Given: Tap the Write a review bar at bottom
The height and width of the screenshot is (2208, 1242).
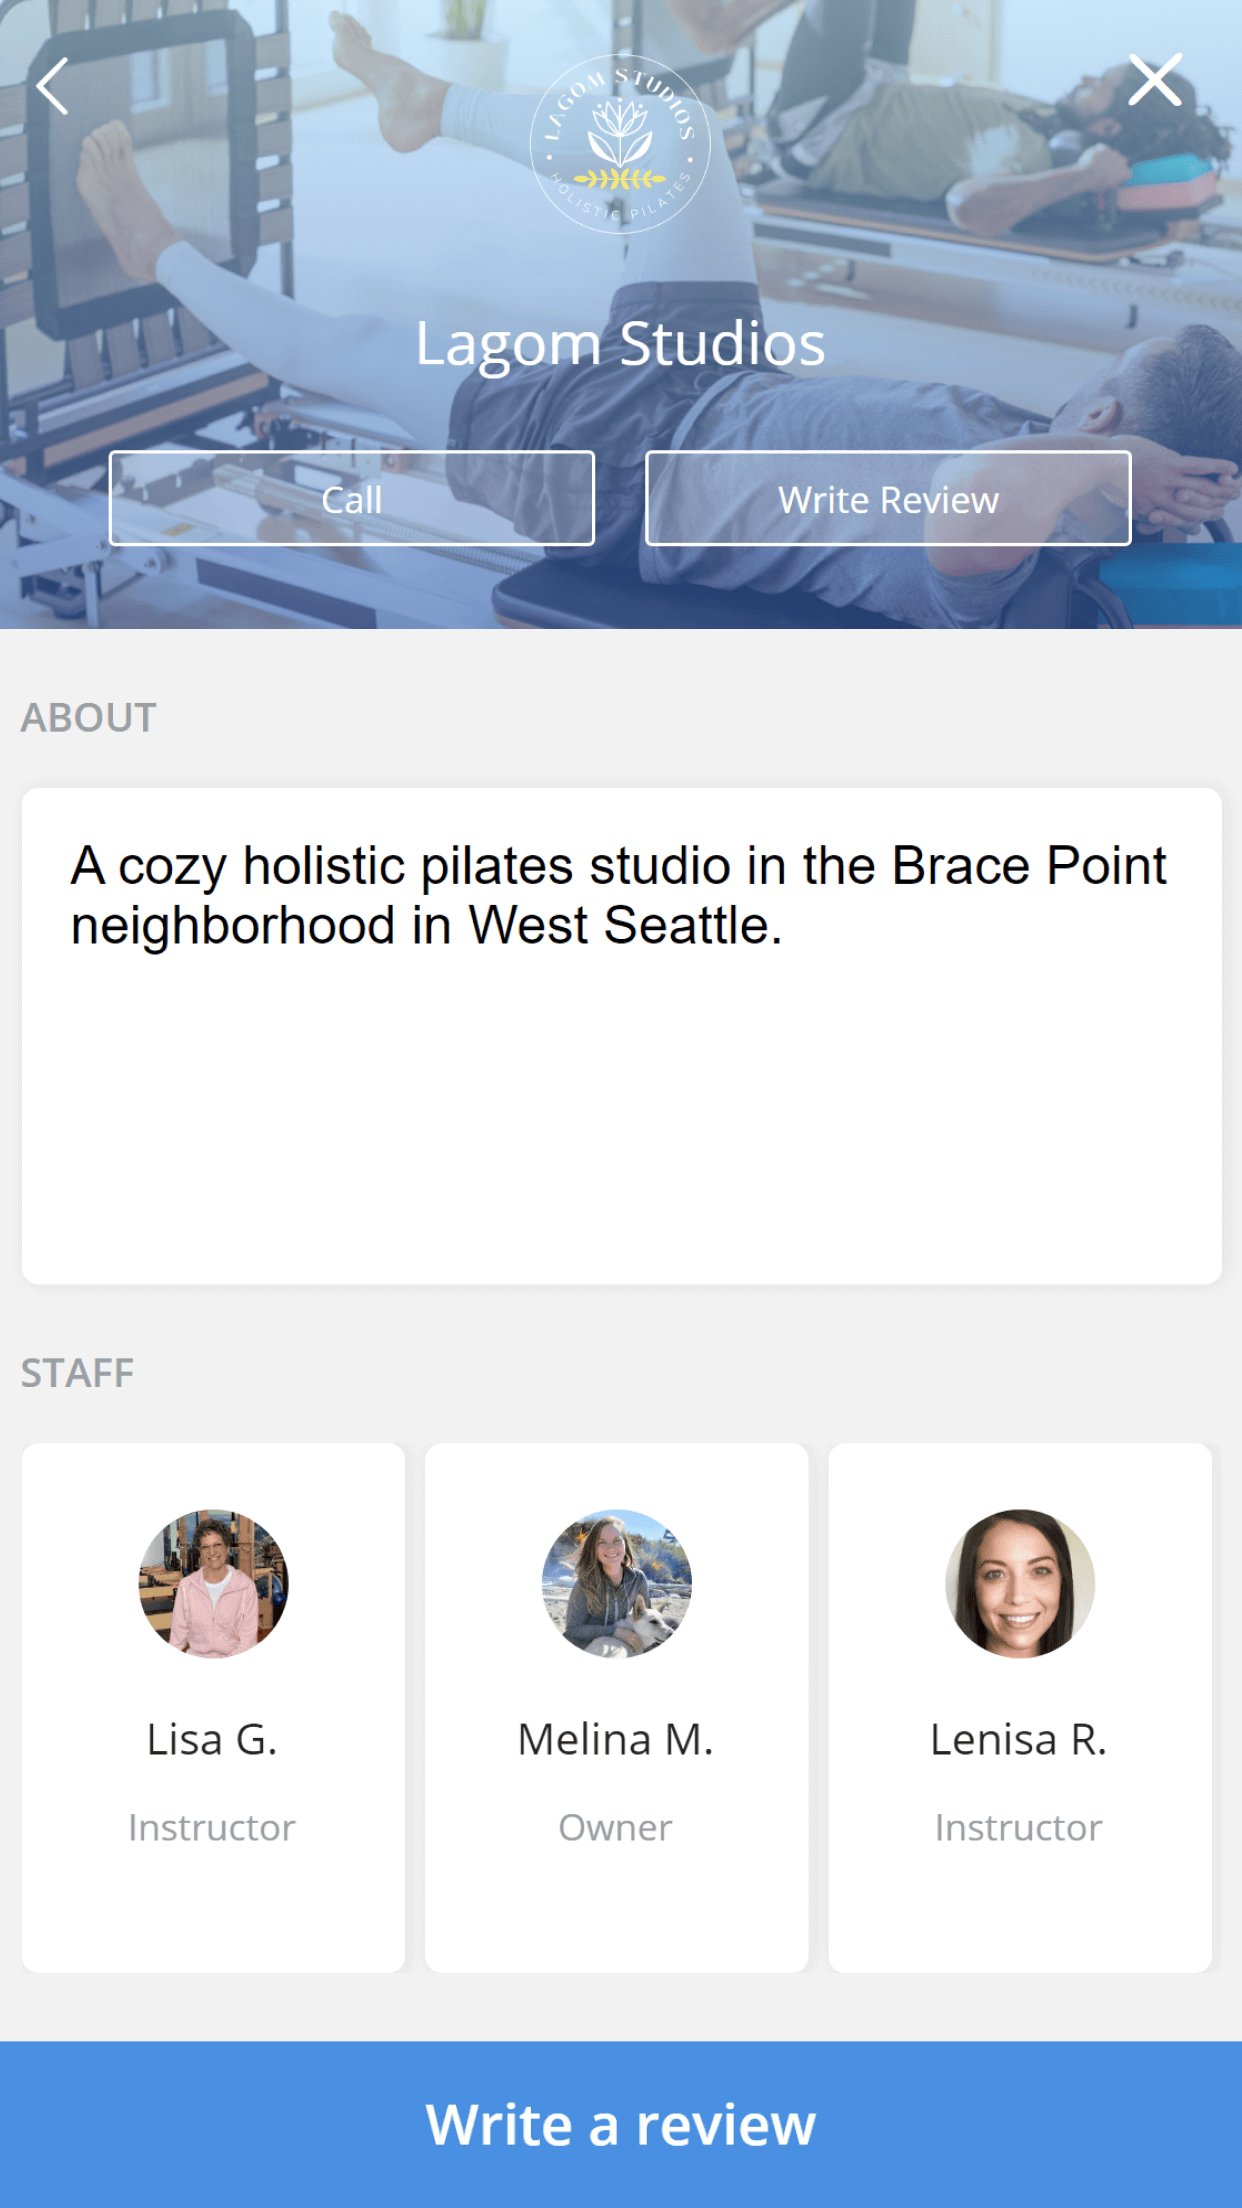Looking at the screenshot, I should point(621,2124).
